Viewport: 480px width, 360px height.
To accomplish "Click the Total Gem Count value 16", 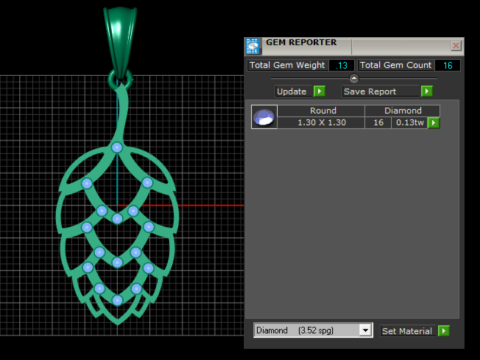I will tap(448, 65).
